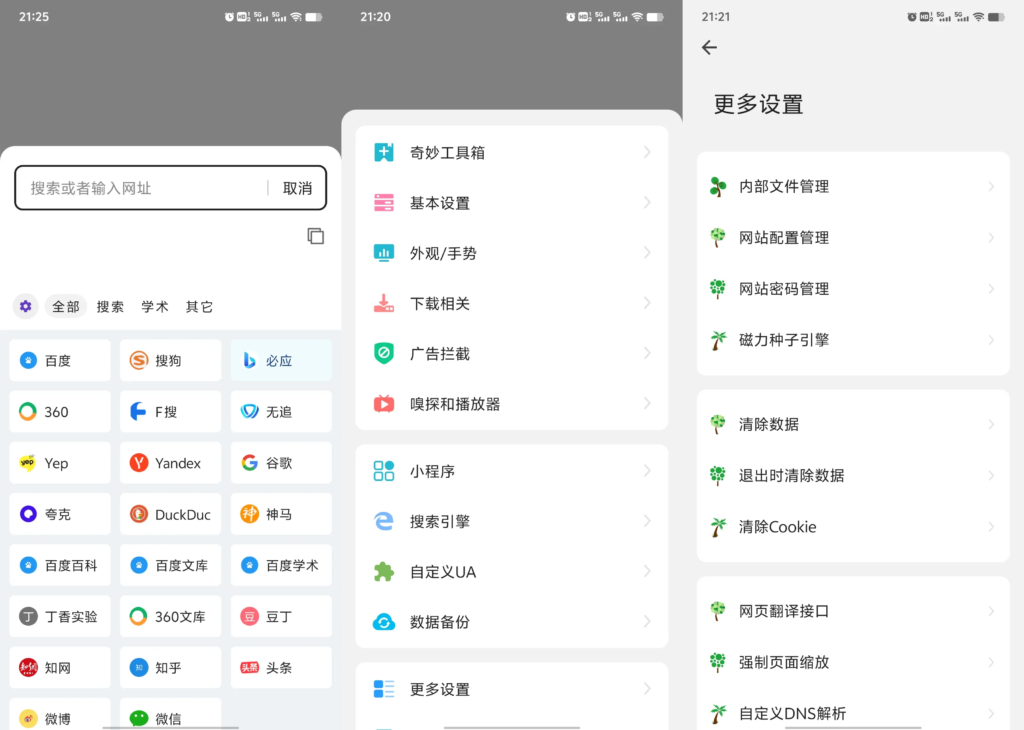1024x730 pixels.
Task: Select the 微博 search tile
Action: coord(60,716)
